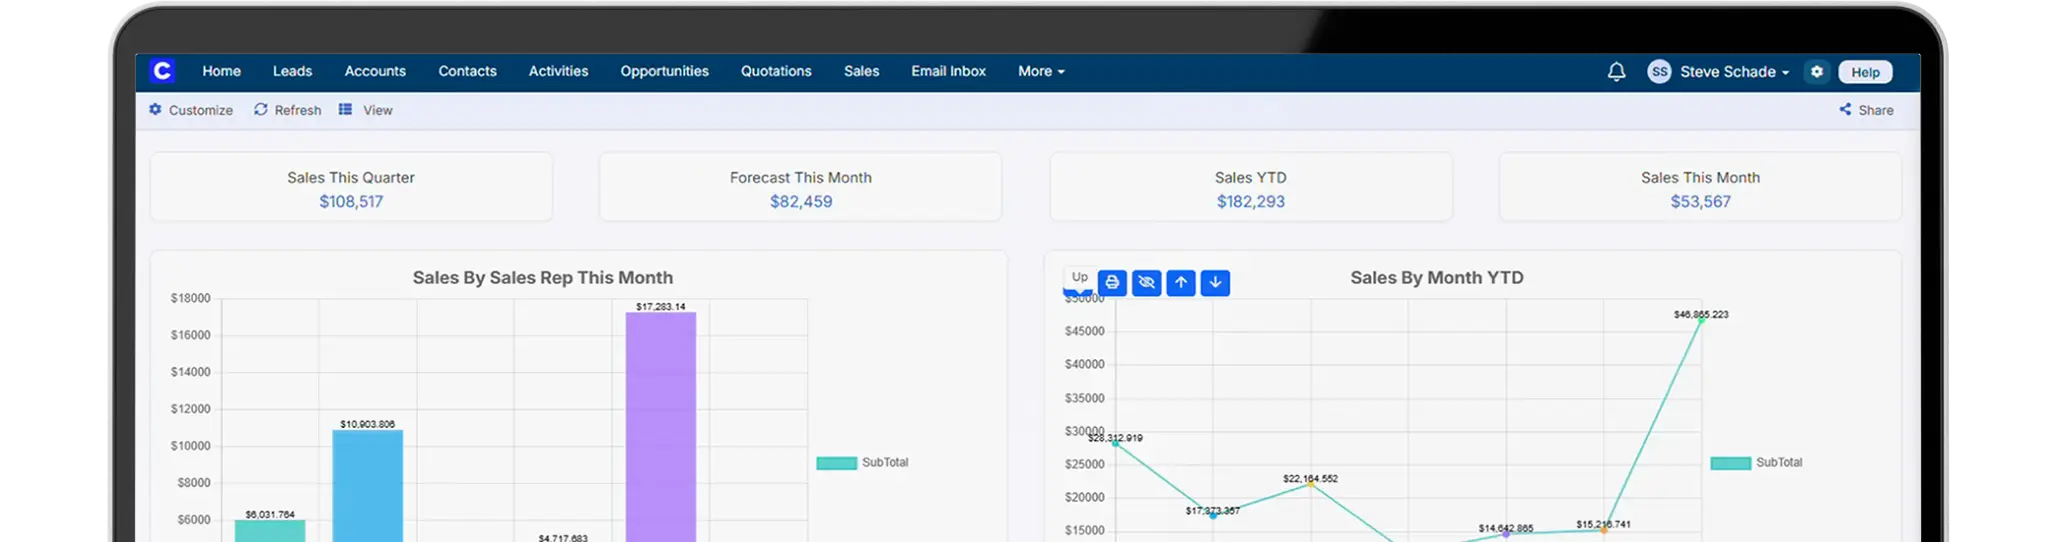
Task: Select the Sales YTD summary card
Action: [1250, 188]
